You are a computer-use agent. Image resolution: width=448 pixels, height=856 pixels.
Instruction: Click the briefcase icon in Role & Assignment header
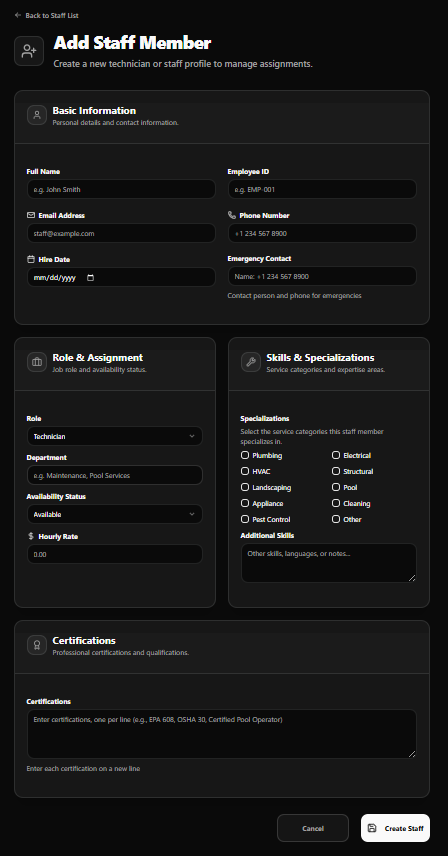click(37, 362)
